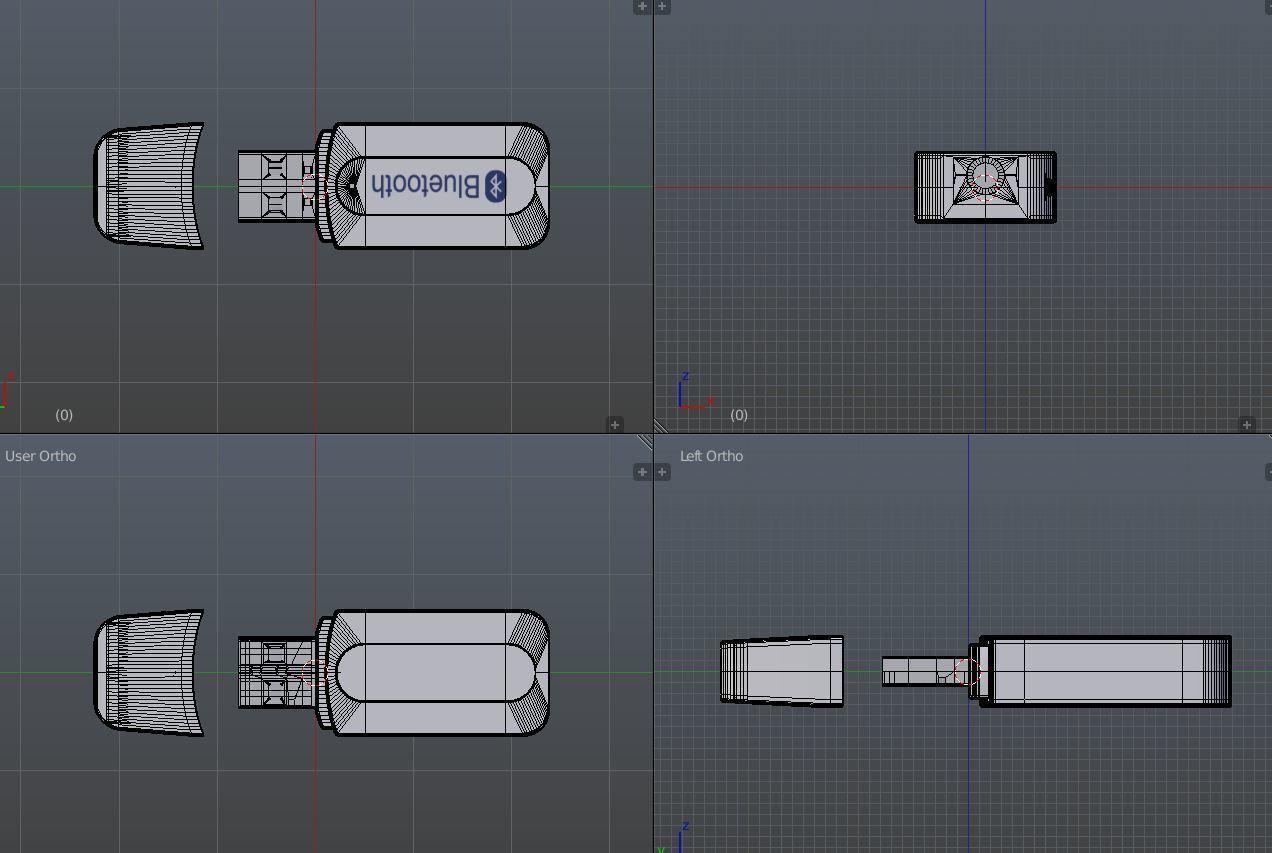This screenshot has width=1272, height=853.
Task: Open tool shelf plus in top-right viewport
Action: pyautogui.click(x=662, y=7)
